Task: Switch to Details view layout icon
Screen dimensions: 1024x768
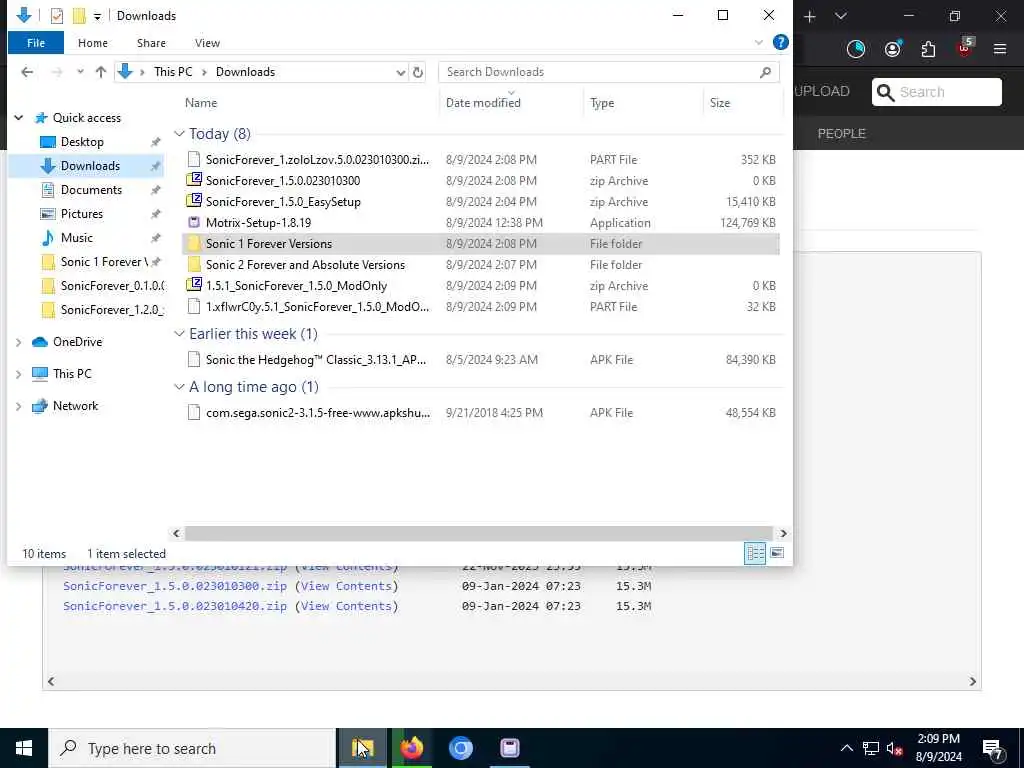Action: (x=755, y=553)
